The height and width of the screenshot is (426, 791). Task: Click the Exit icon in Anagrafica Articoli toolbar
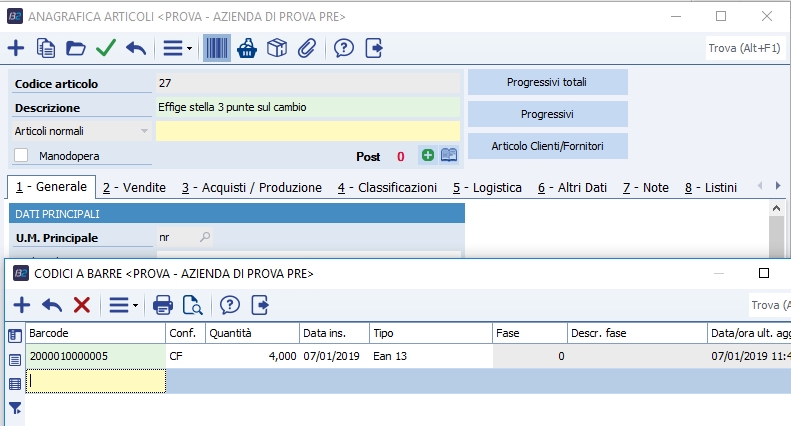(374, 48)
